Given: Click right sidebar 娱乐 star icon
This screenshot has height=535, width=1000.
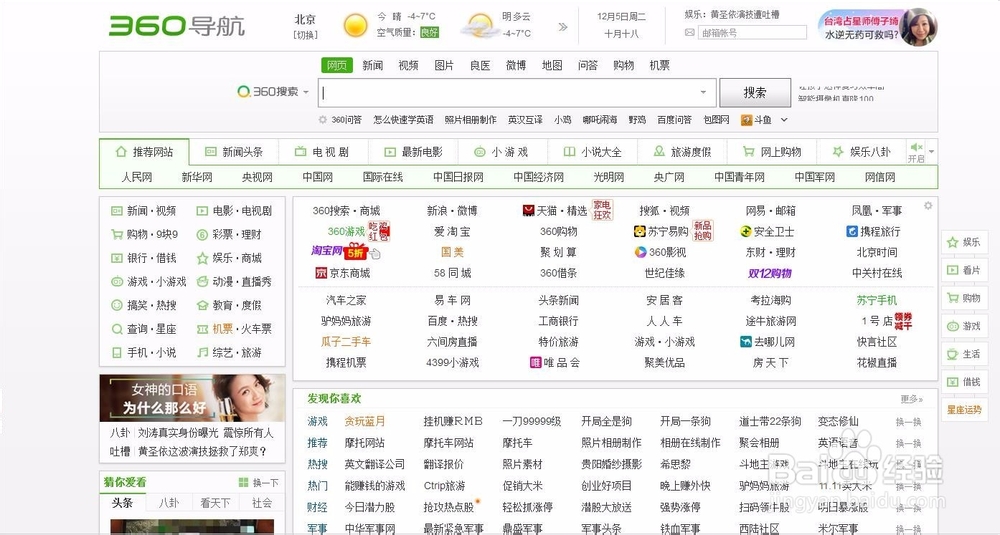Looking at the screenshot, I should 953,242.
